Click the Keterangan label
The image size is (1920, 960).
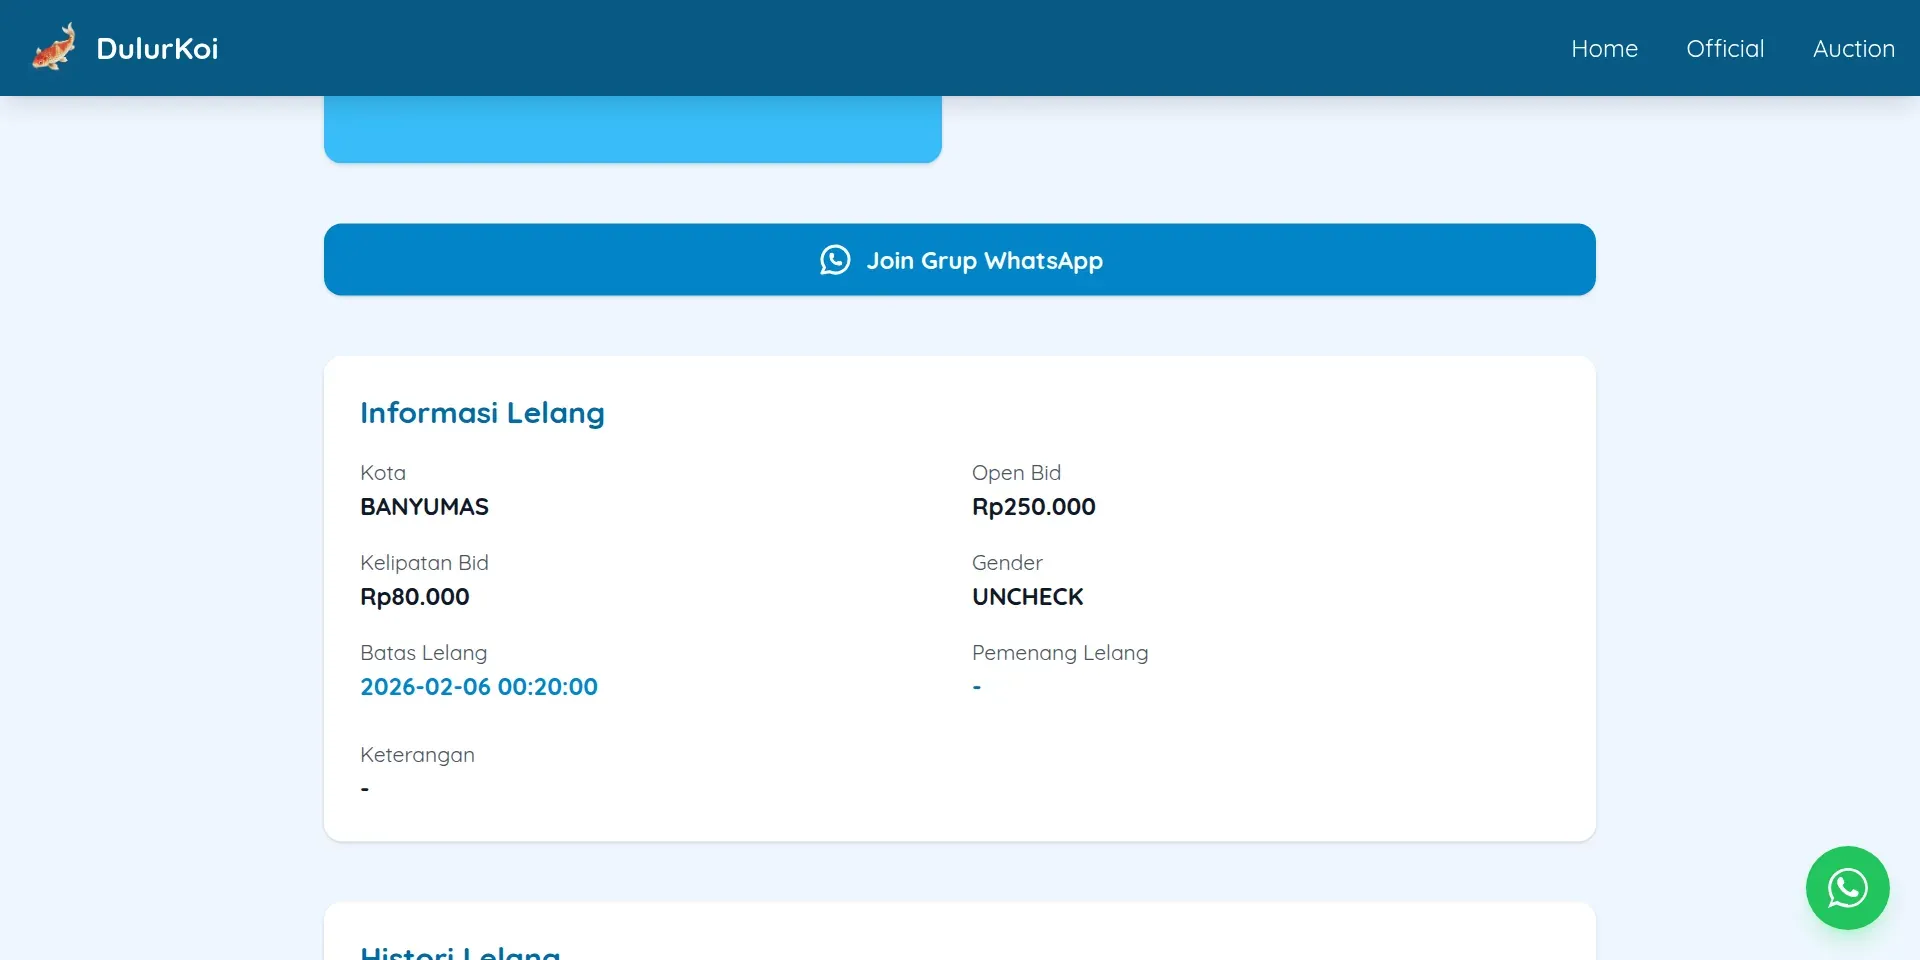[x=417, y=755]
